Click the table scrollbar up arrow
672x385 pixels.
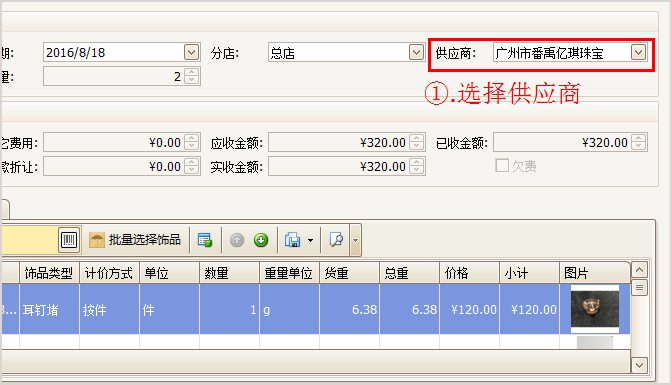pyautogui.click(x=639, y=270)
